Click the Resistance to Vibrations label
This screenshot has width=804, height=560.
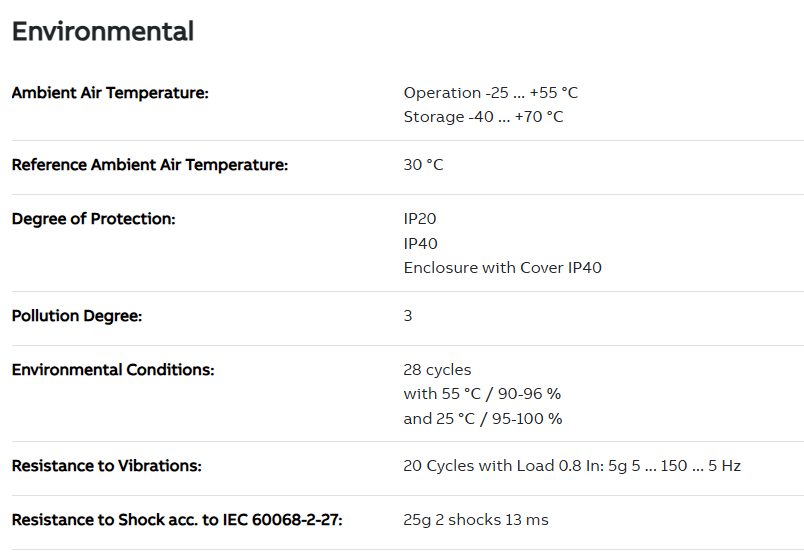click(x=106, y=466)
